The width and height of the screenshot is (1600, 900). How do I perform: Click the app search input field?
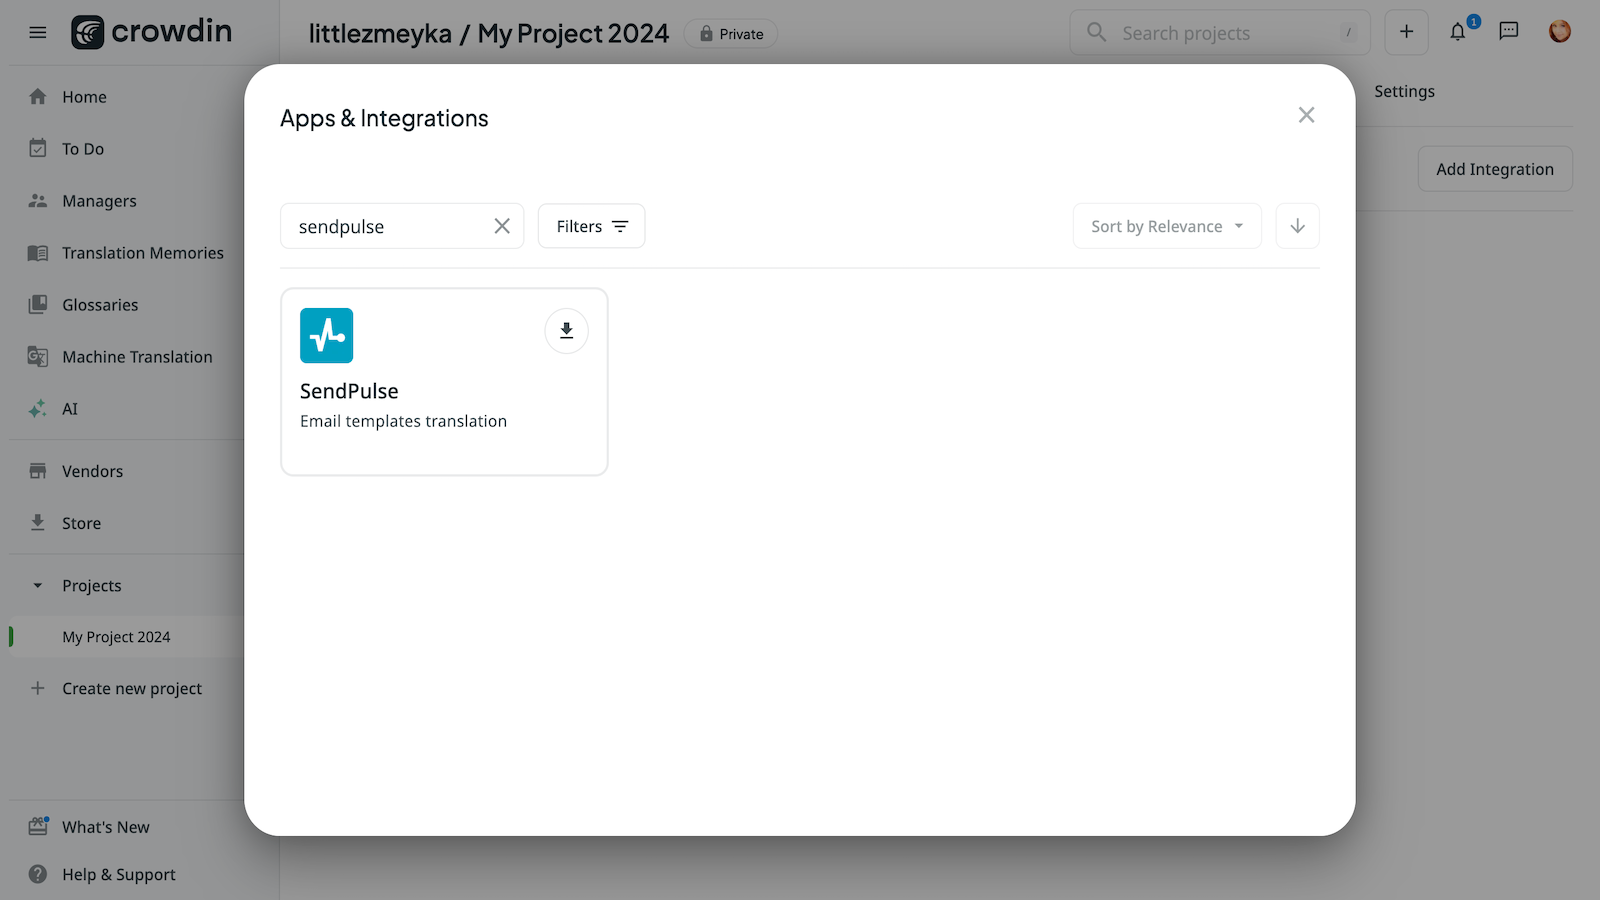[x=390, y=227]
